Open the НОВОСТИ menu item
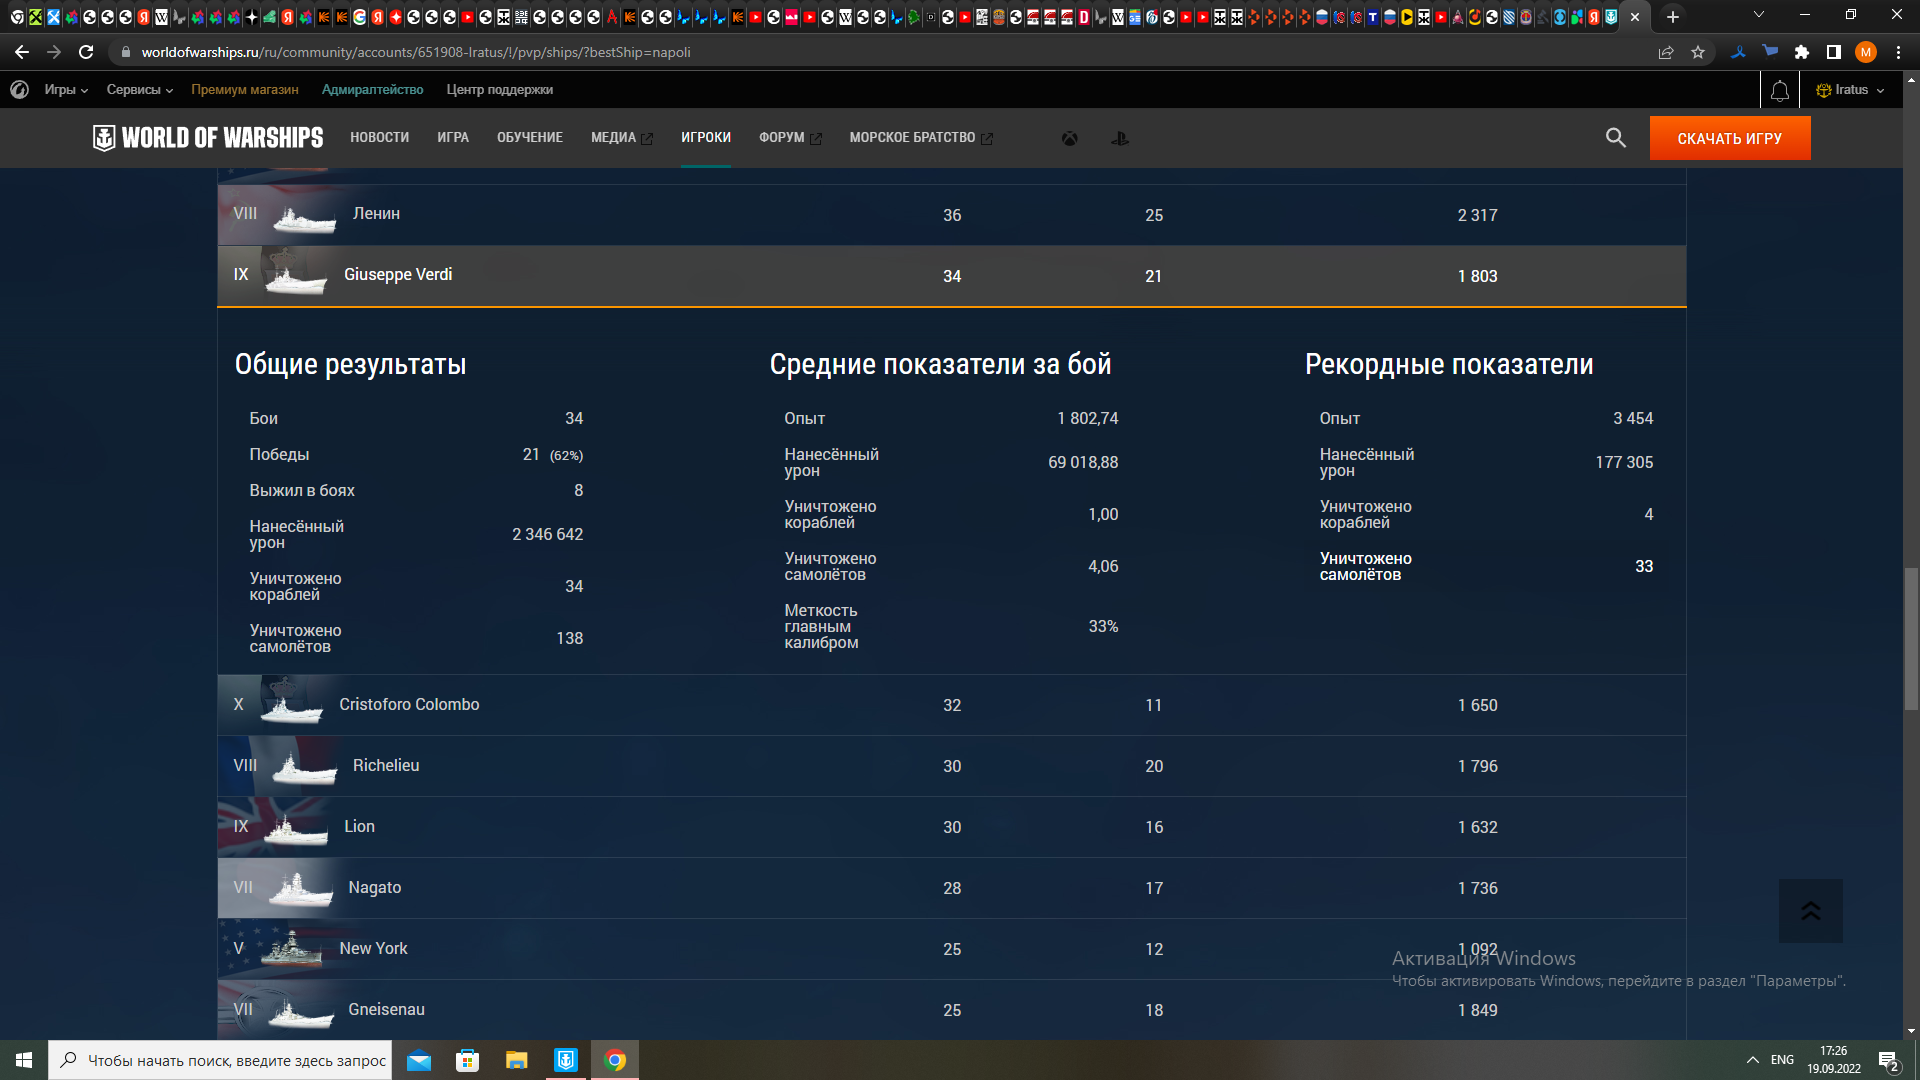The width and height of the screenshot is (1920, 1080). point(379,138)
